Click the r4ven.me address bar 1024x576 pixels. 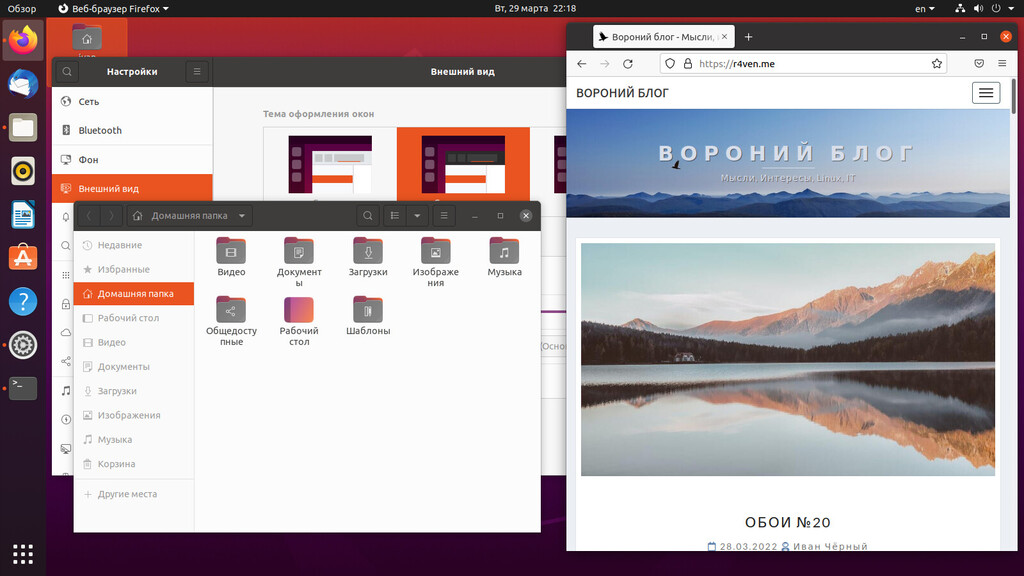coord(800,64)
